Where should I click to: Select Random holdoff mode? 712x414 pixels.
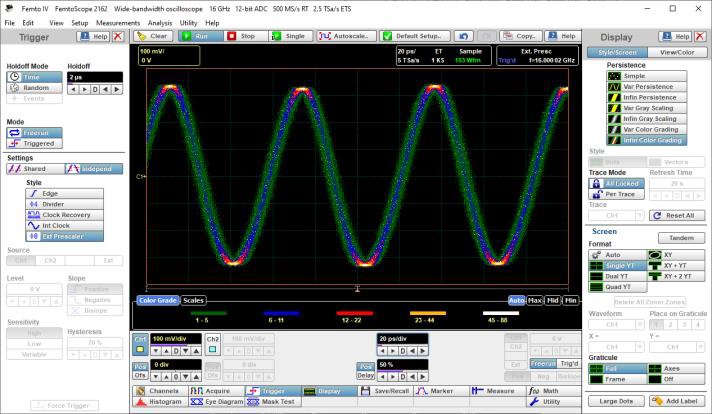35,87
